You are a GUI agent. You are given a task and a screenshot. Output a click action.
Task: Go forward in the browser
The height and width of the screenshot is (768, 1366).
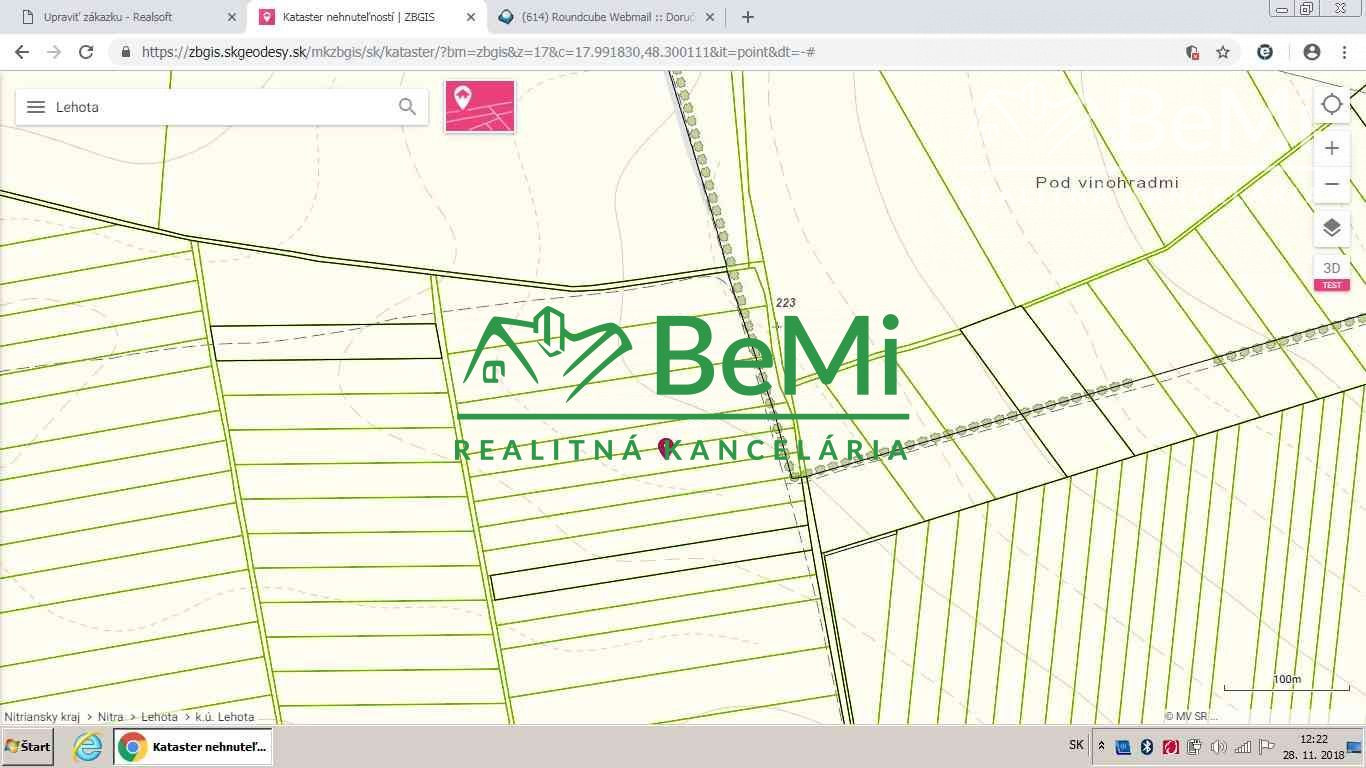54,52
